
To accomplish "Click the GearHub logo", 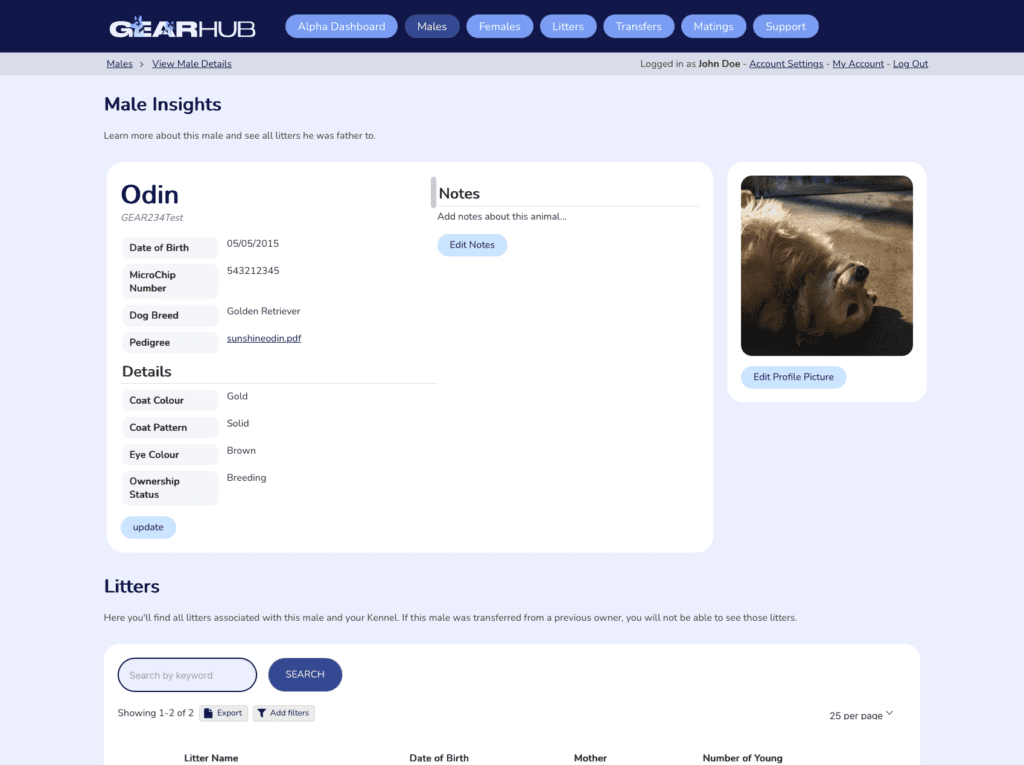I will click(x=182, y=27).
